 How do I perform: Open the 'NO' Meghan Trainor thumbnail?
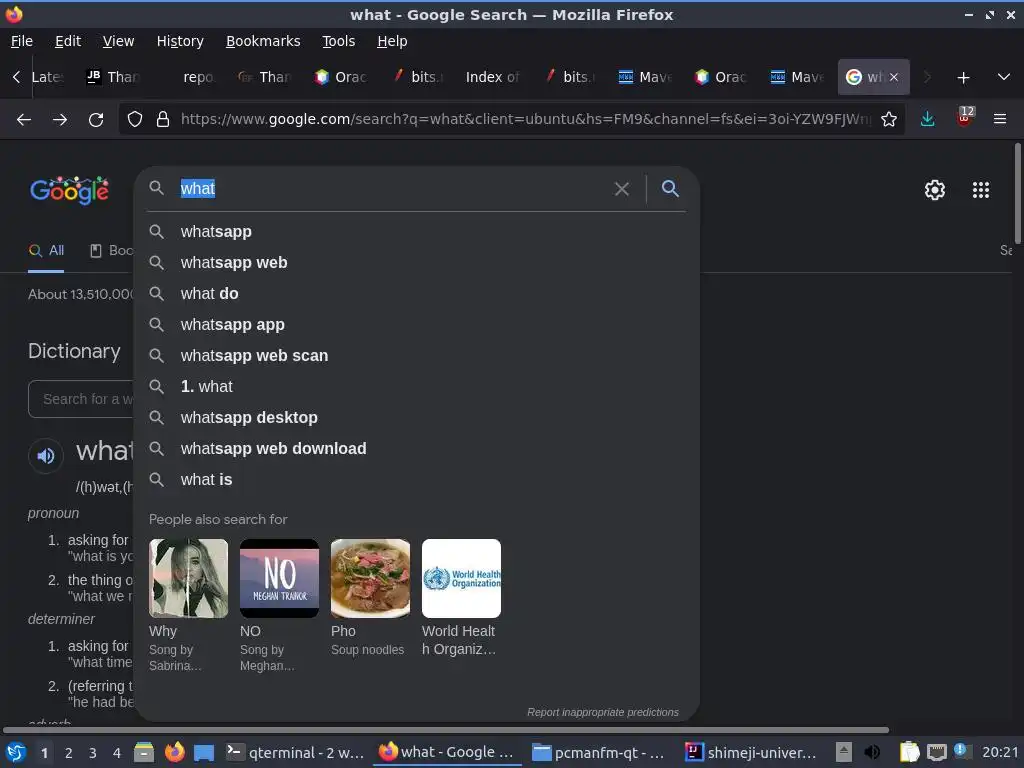[280, 579]
